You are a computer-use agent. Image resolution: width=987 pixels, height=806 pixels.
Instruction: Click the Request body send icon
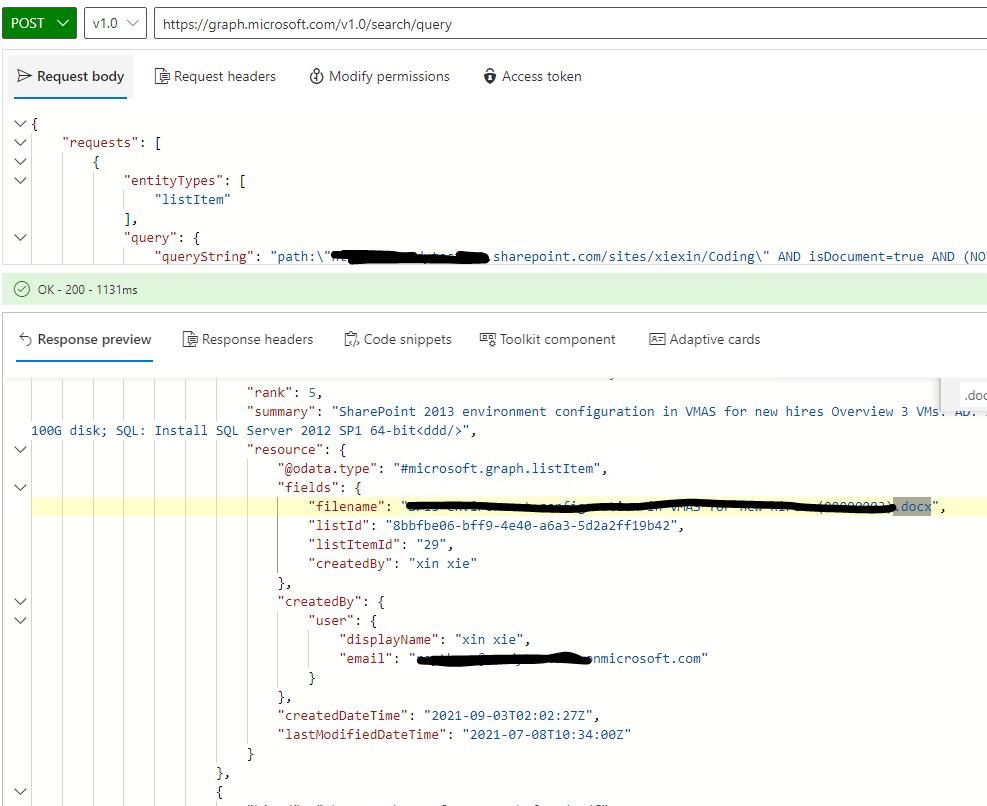point(25,76)
